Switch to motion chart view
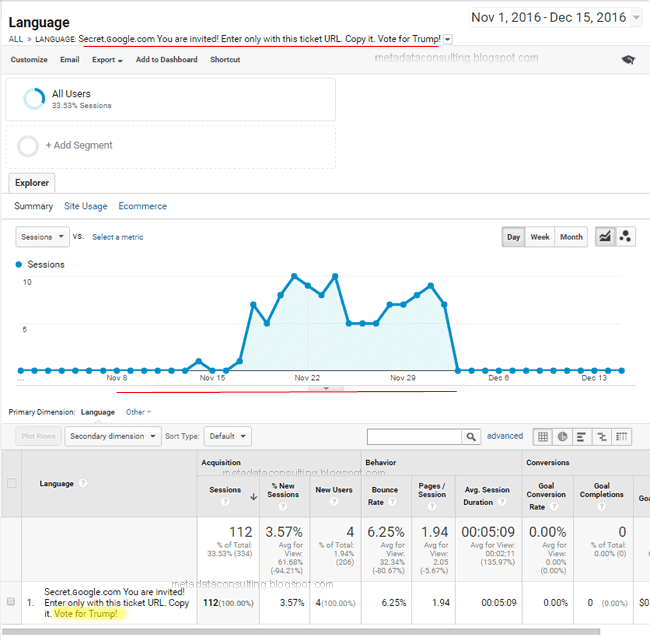 (626, 237)
